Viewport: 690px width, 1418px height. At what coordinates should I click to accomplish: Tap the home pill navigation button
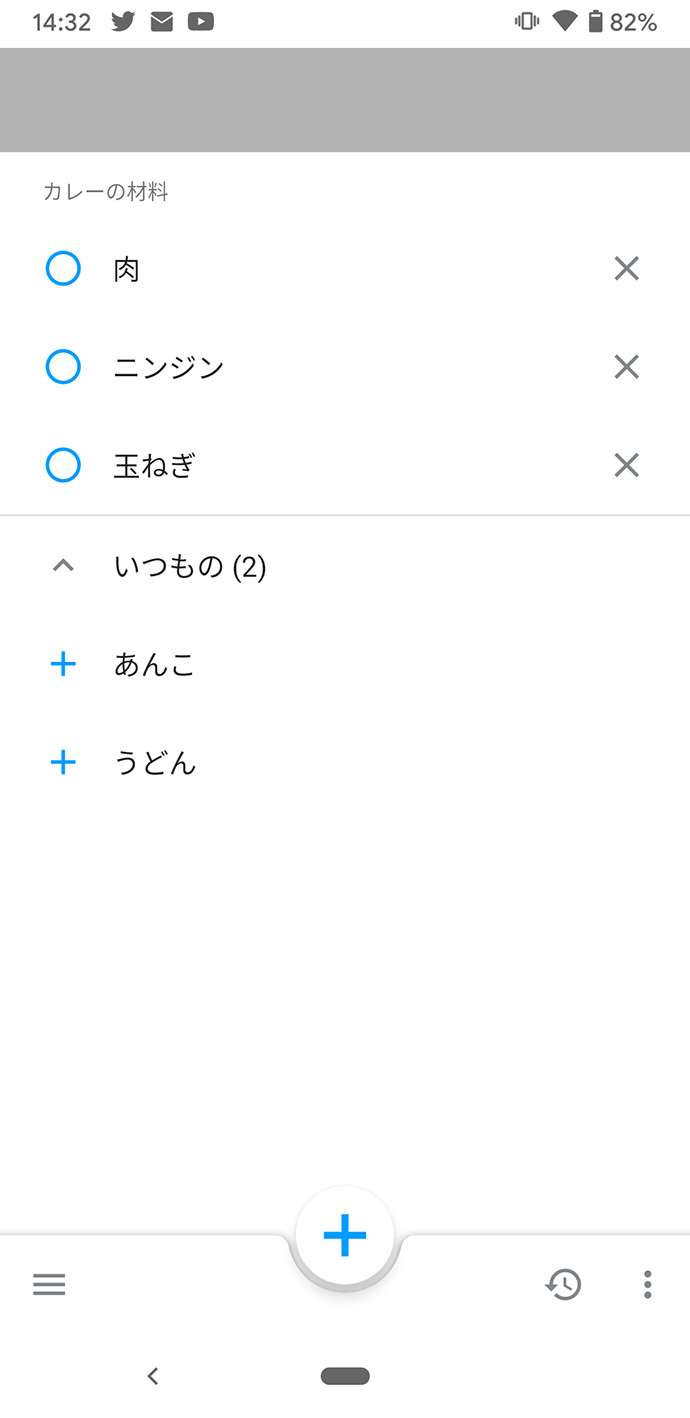345,1376
